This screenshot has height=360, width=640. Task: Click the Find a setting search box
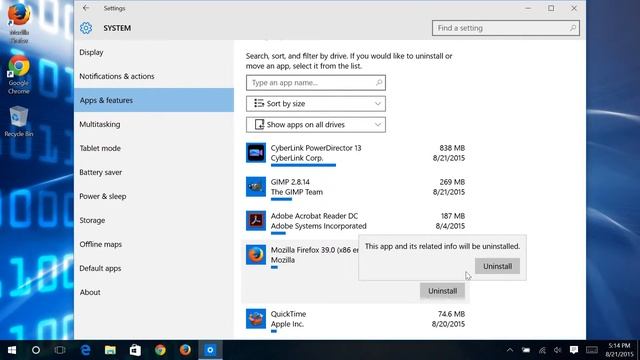pos(506,28)
